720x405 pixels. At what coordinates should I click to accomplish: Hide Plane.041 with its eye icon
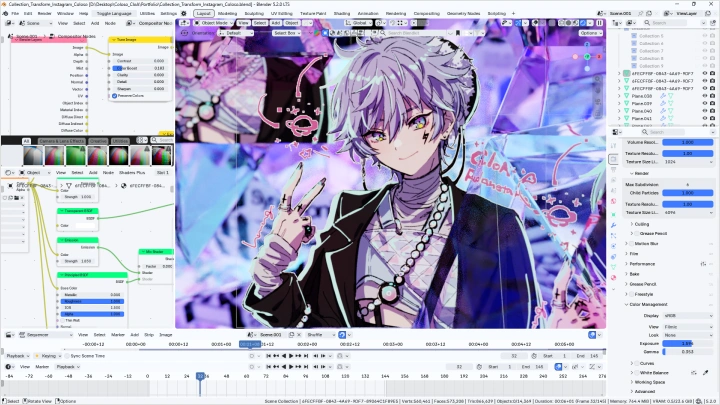point(705,118)
